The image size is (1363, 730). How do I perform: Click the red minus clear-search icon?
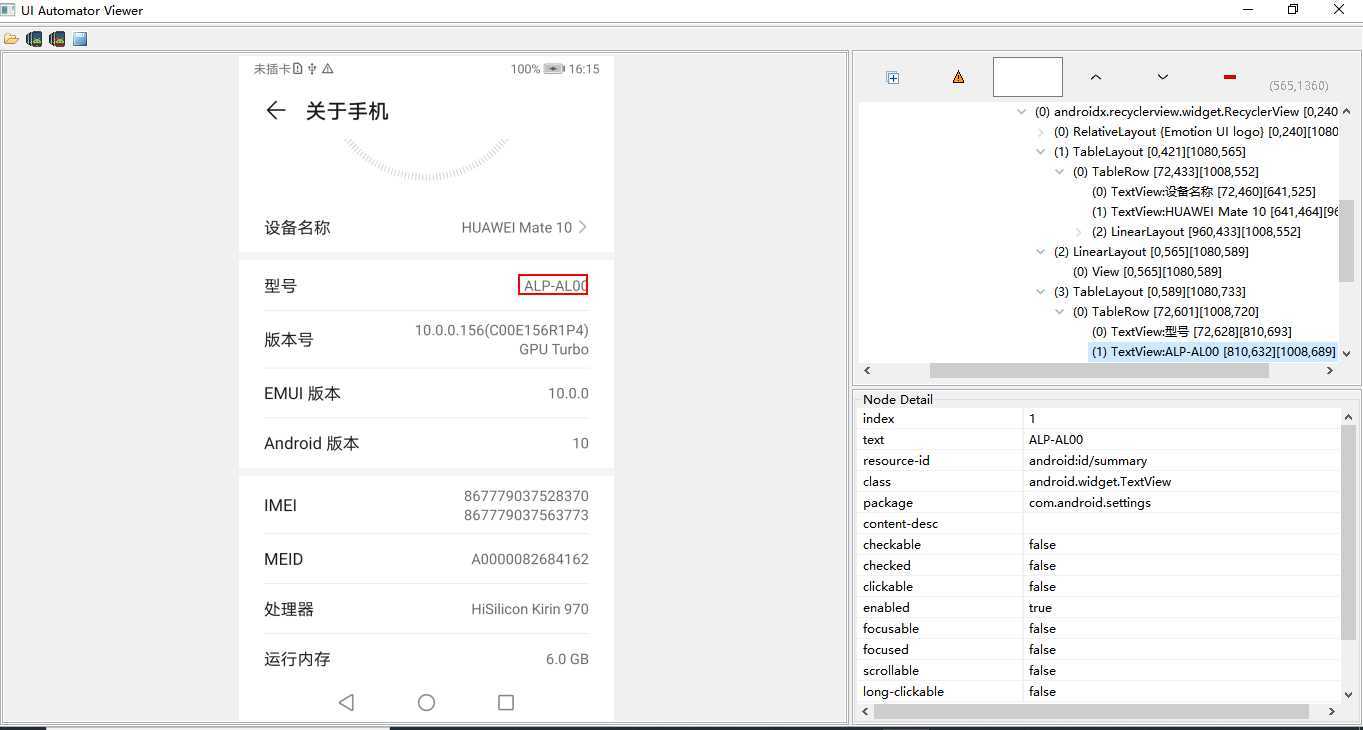click(x=1229, y=77)
